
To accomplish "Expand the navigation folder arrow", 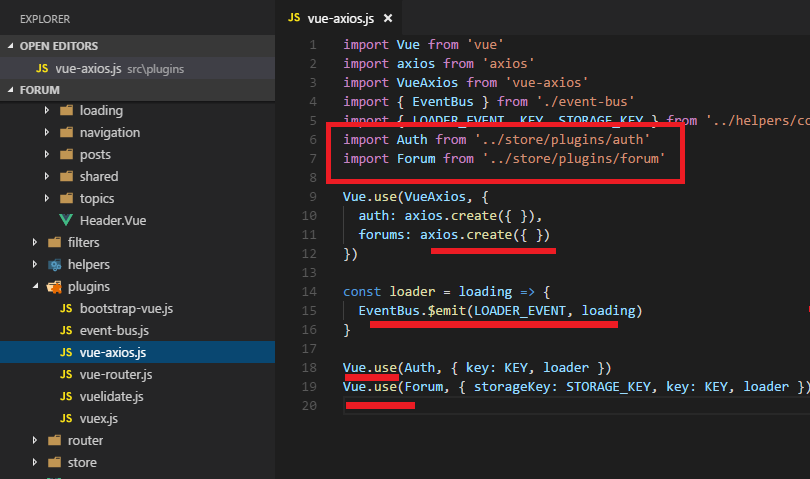I will [46, 132].
